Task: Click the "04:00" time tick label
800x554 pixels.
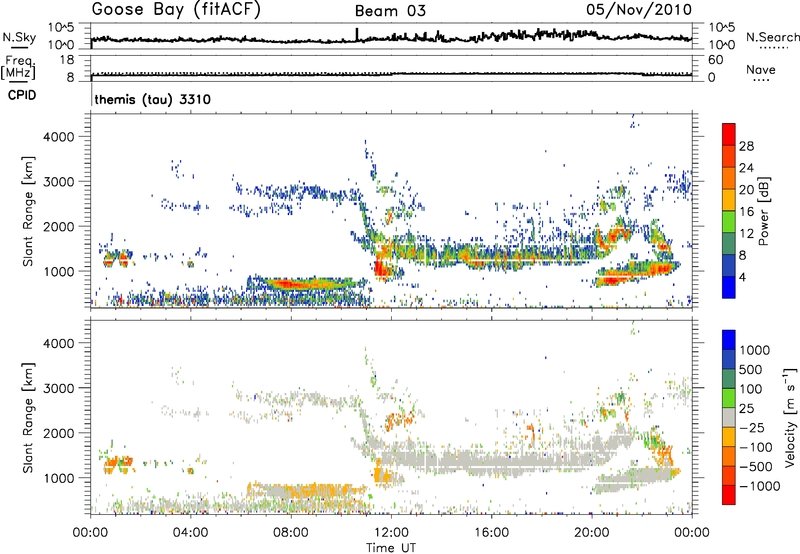Action: [190, 533]
